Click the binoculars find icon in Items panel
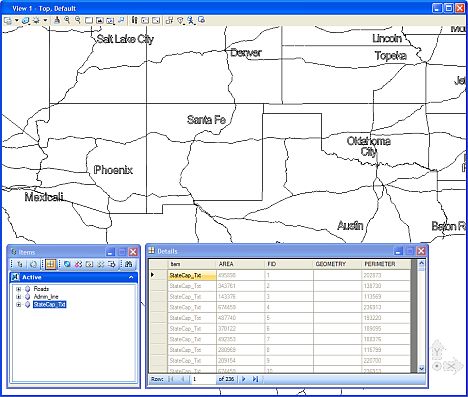 (x=129, y=264)
